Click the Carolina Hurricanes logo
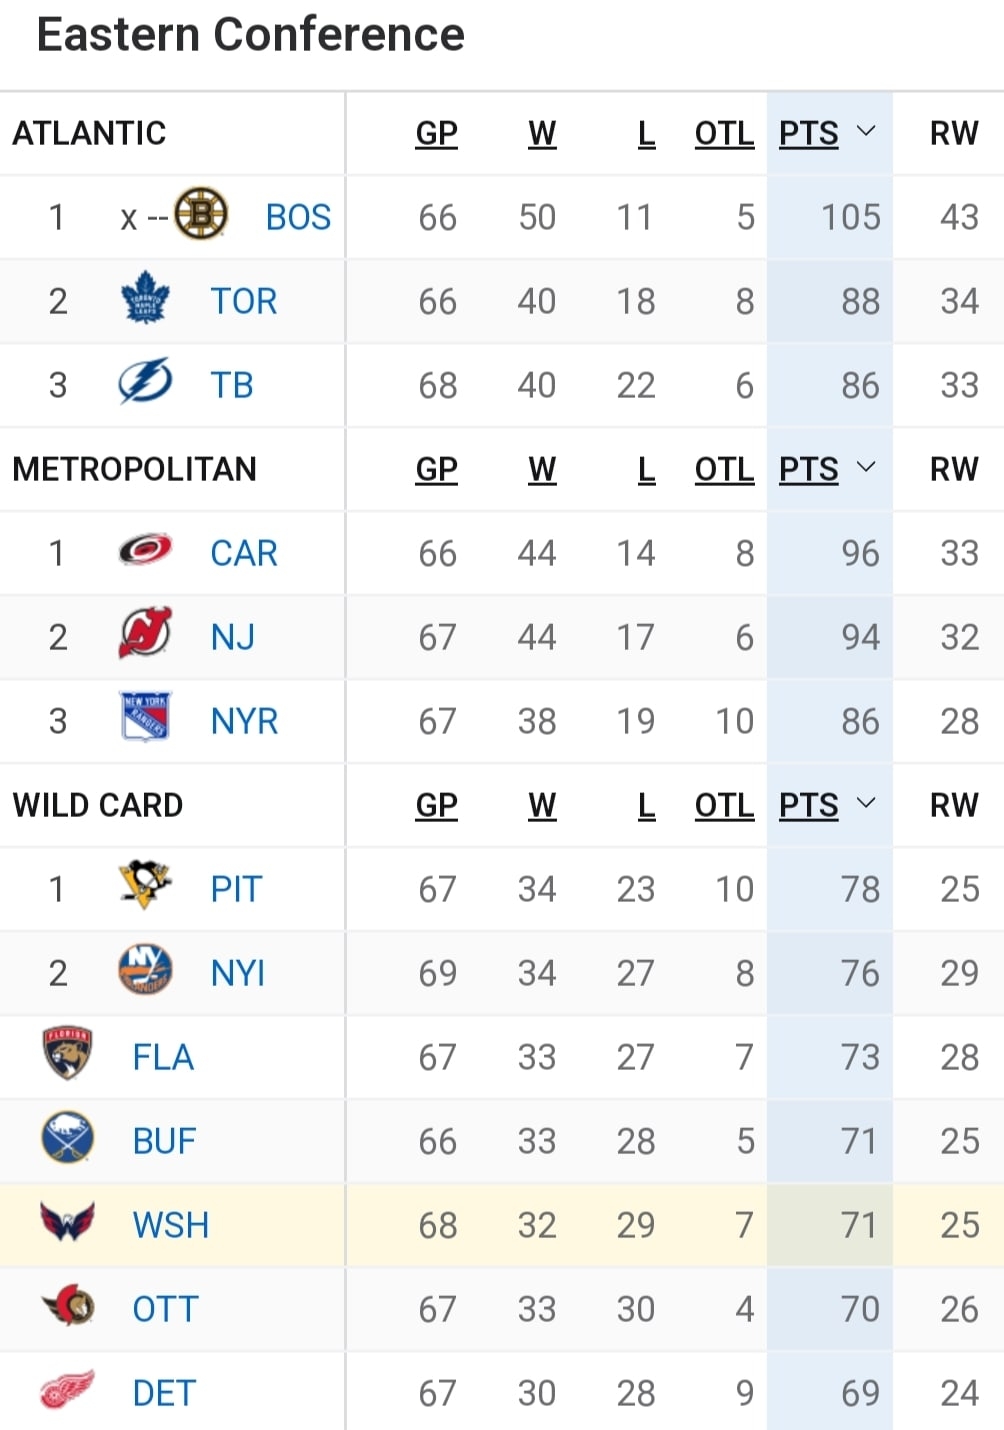Image resolution: width=1004 pixels, height=1430 pixels. tap(145, 550)
